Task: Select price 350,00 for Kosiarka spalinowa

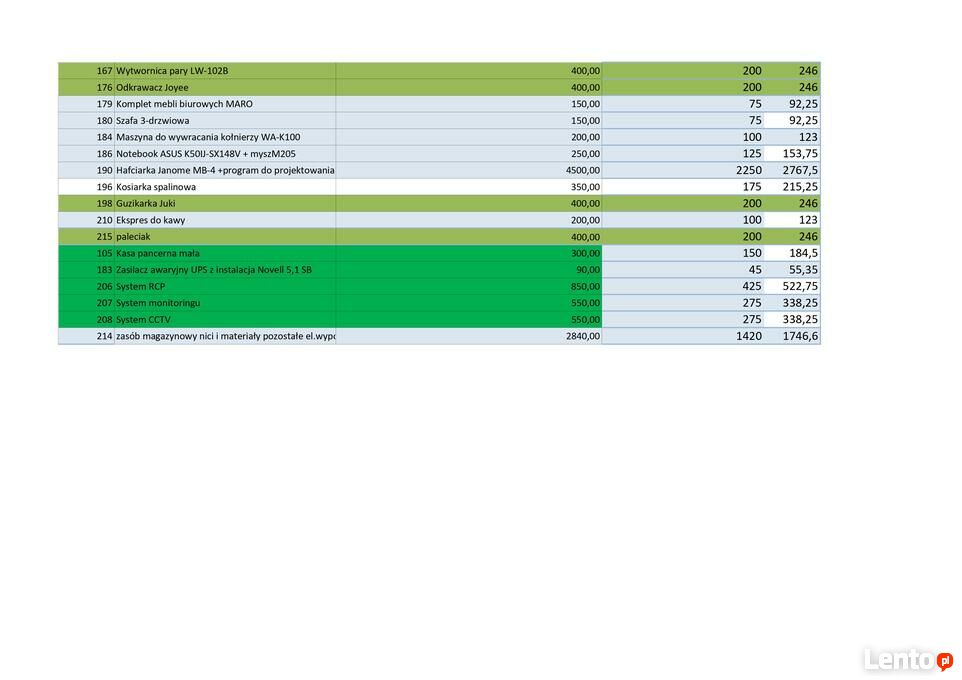Action: [469, 187]
